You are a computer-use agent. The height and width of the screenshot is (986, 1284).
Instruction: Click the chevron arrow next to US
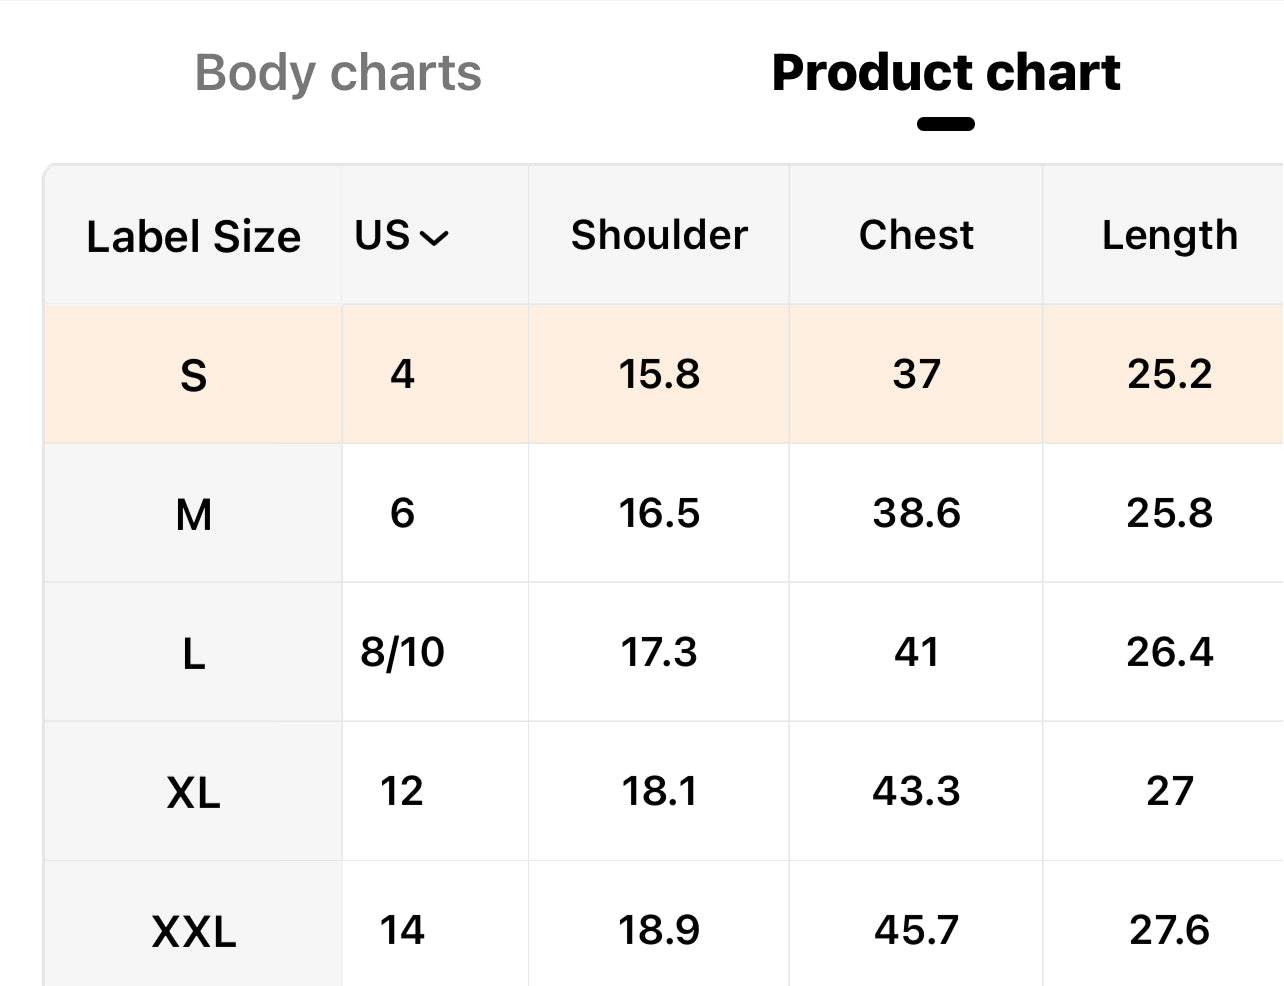[434, 238]
